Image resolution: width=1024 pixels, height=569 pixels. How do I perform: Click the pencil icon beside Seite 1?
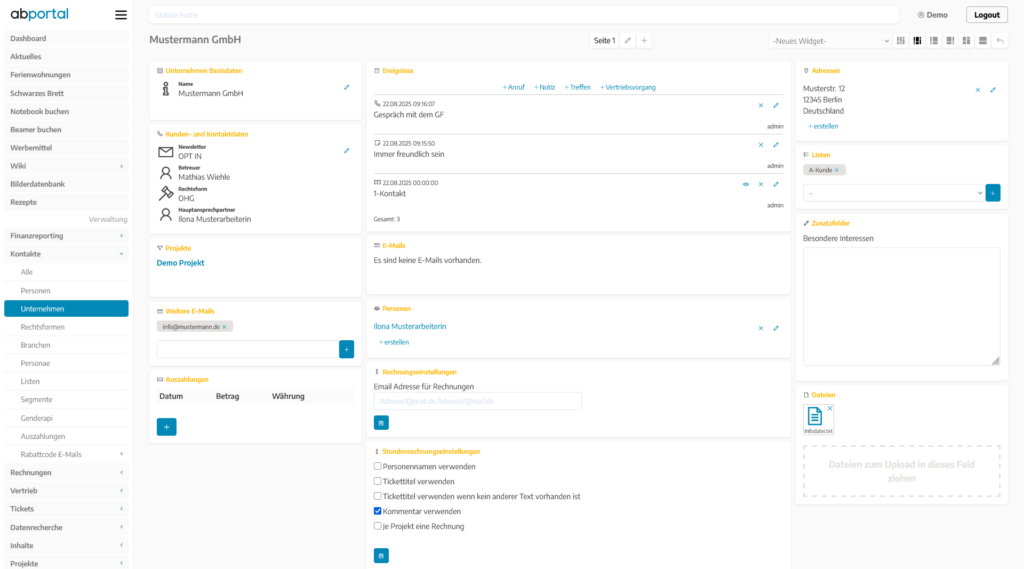628,41
